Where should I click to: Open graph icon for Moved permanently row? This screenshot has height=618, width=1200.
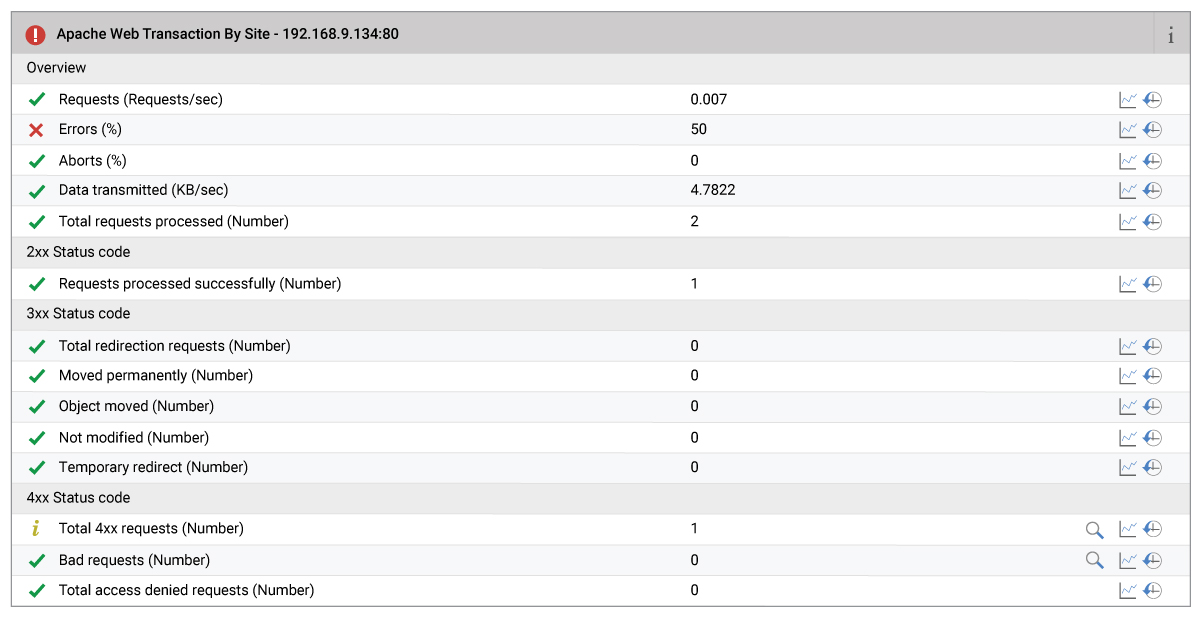pos(1128,376)
